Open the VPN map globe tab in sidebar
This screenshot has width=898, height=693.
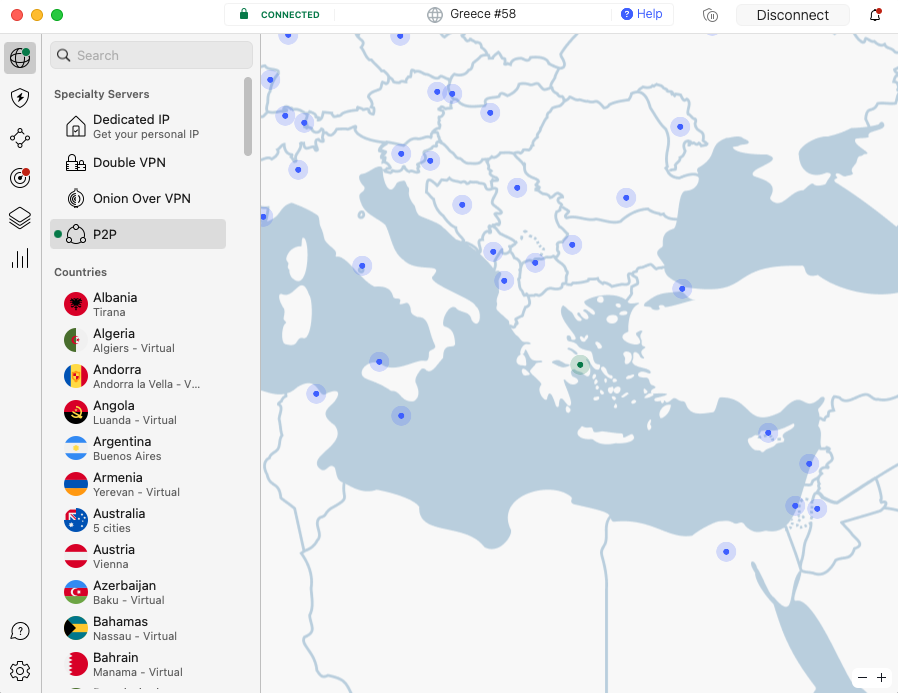(20, 57)
